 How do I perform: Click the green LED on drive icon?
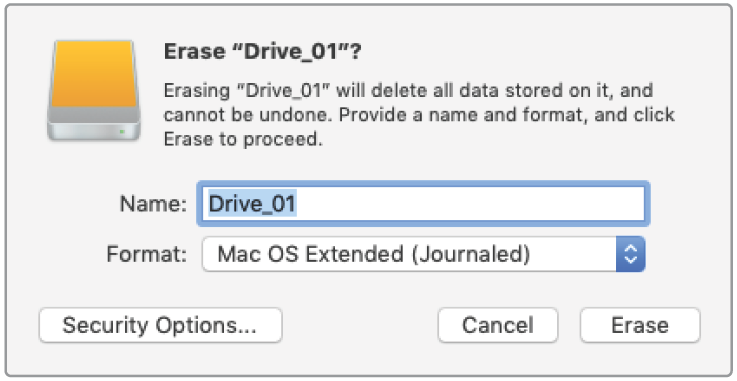[122, 132]
